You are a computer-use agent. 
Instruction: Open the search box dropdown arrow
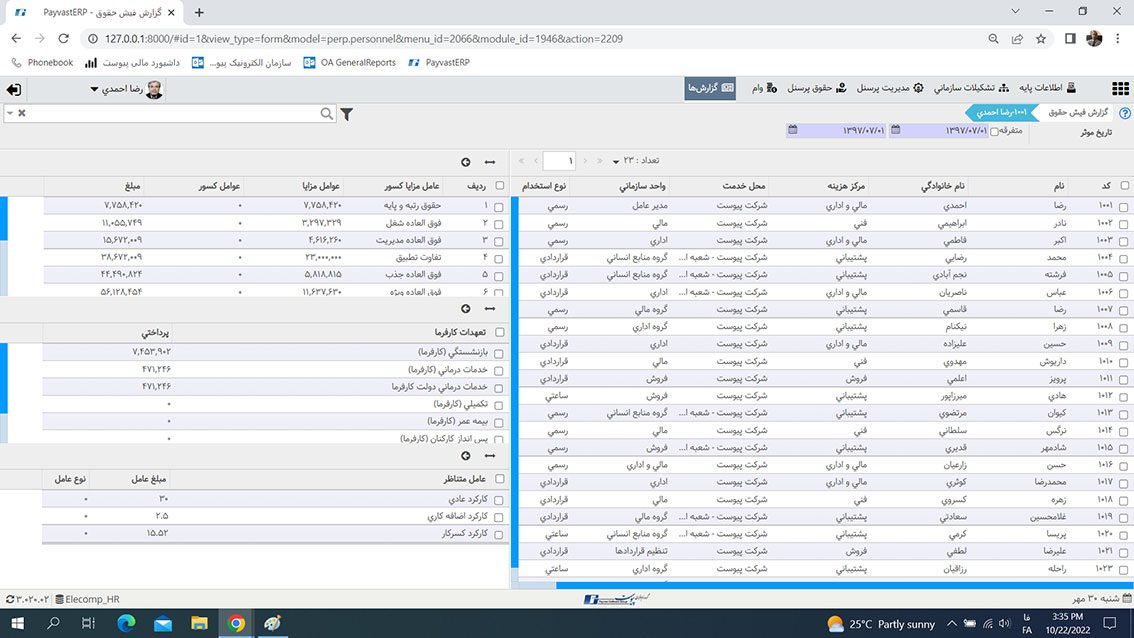click(9, 113)
